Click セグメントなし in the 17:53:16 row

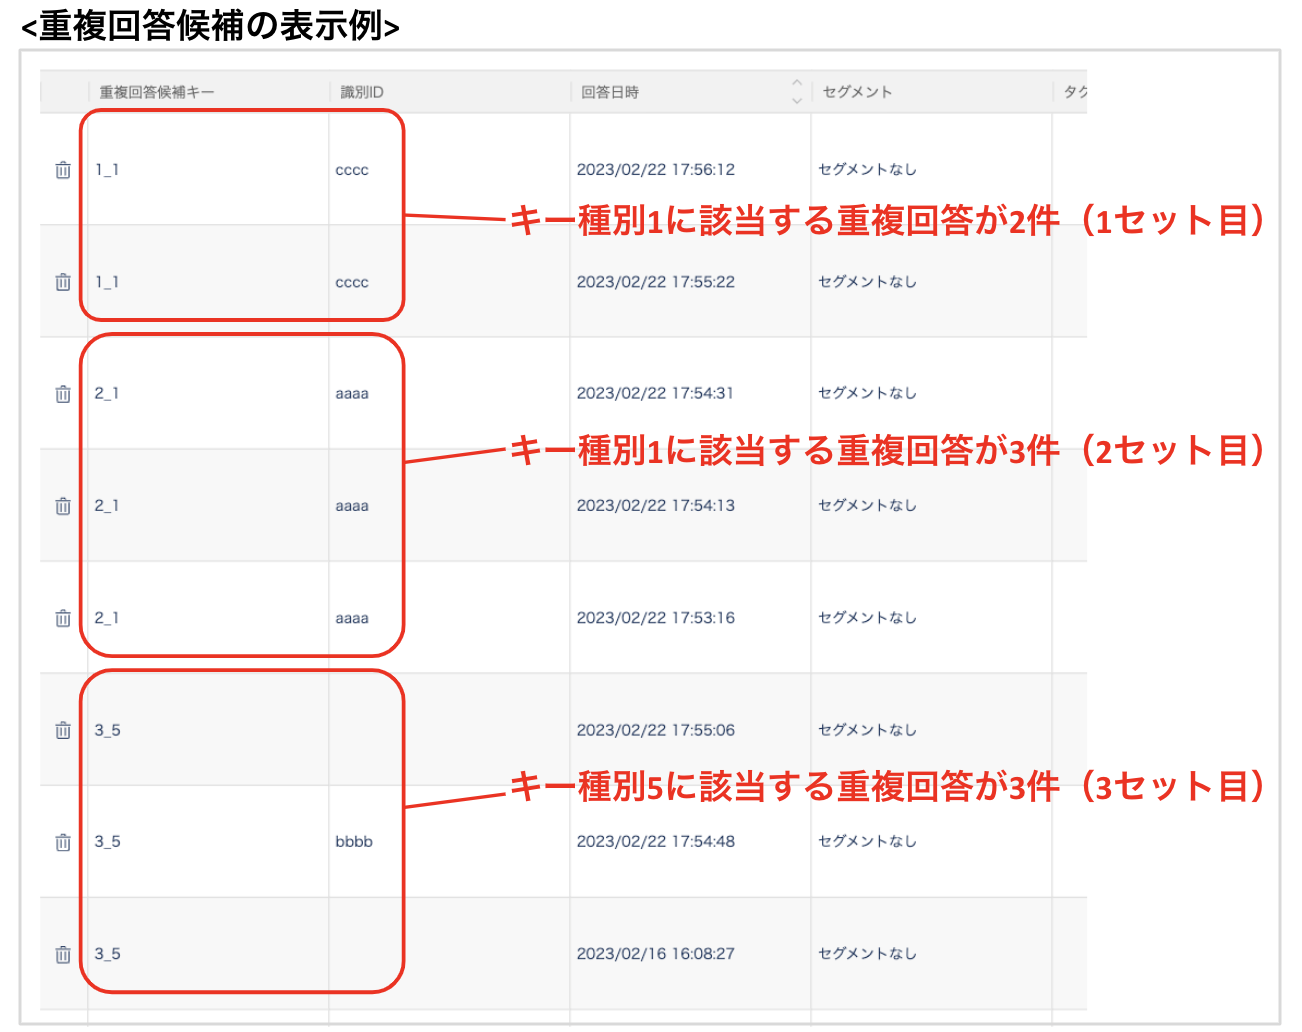867,618
